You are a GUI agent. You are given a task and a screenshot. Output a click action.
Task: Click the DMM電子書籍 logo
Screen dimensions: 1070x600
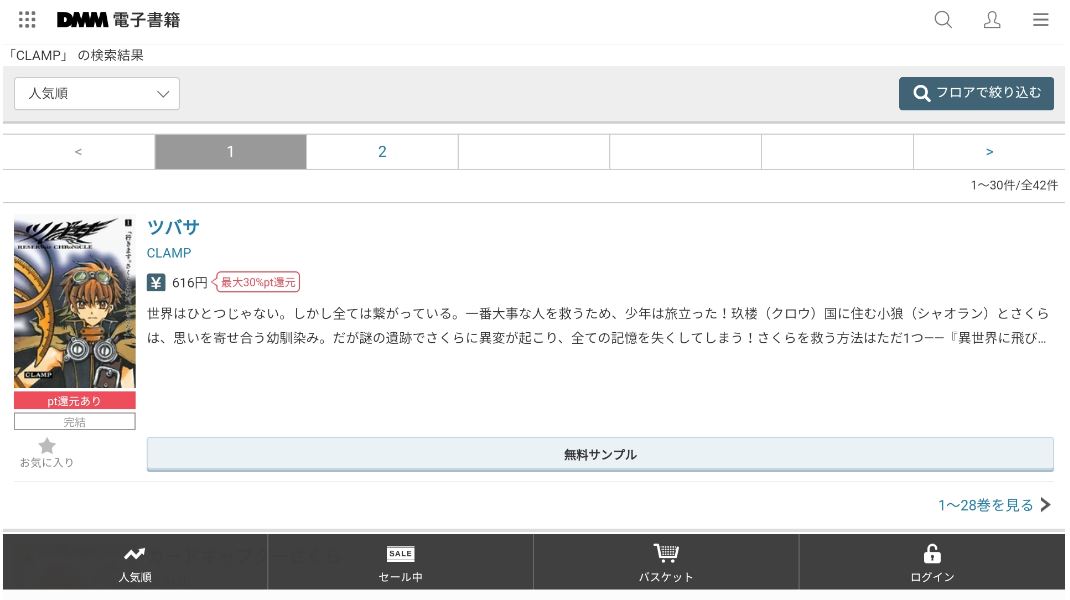point(118,20)
